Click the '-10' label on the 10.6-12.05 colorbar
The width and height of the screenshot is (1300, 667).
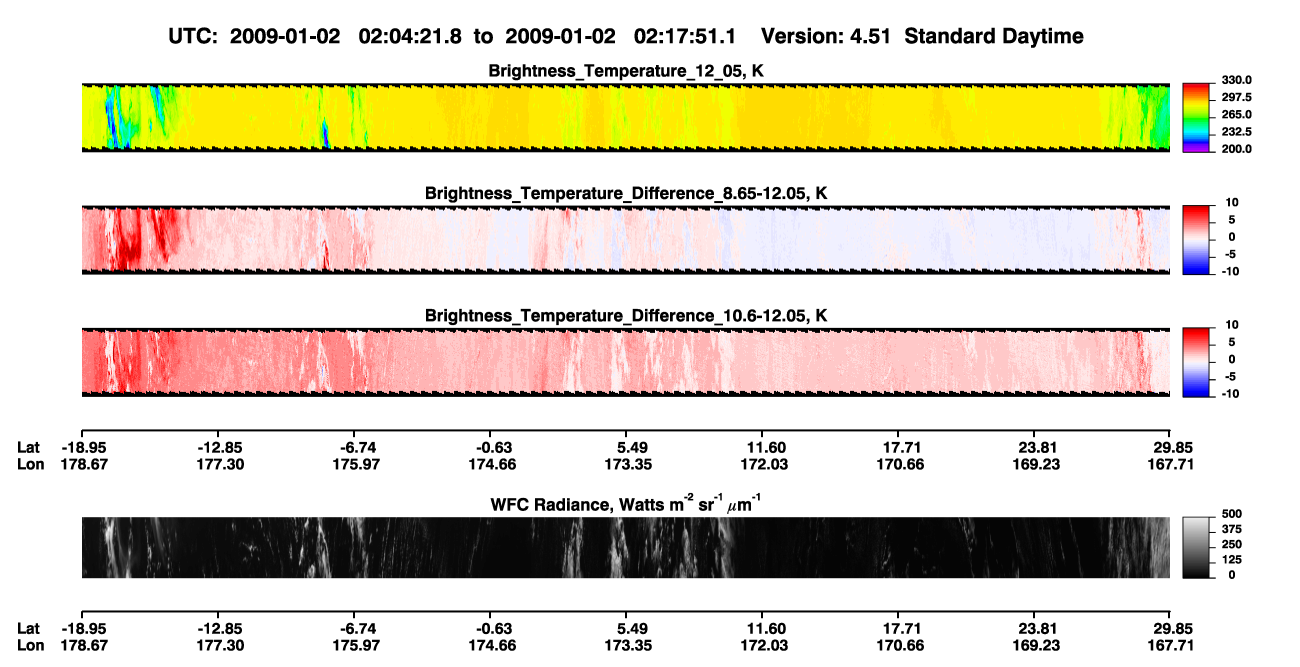(x=1229, y=392)
